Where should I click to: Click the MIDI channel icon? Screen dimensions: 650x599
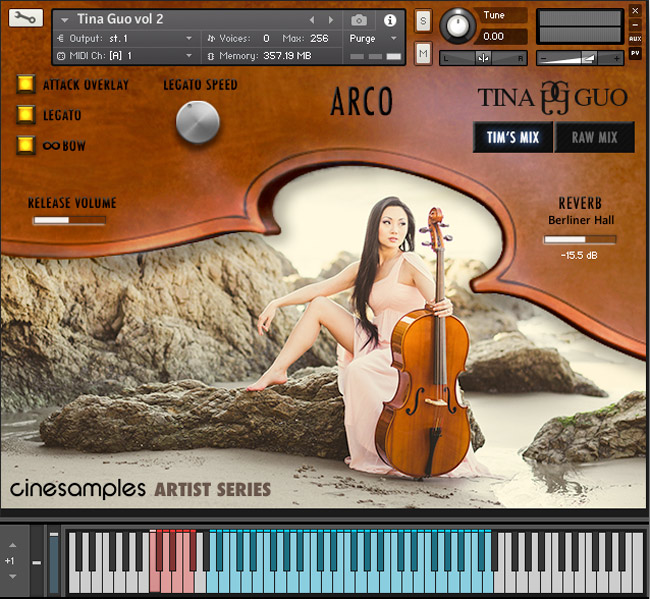click(x=61, y=56)
